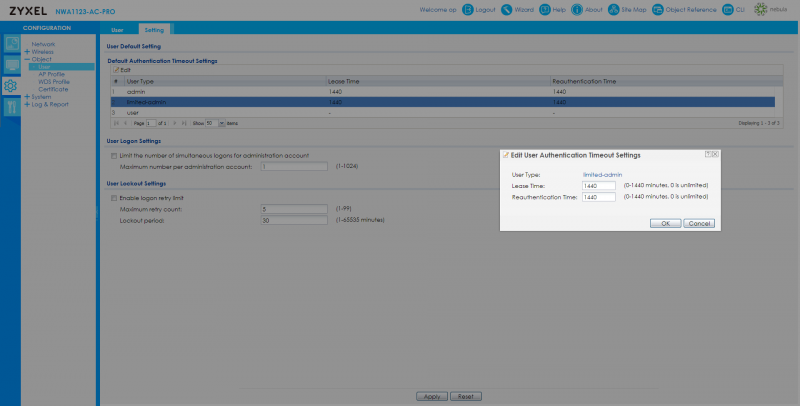The image size is (800, 406).
Task: Click the limited-admin value in the dialog
Action: [603, 174]
